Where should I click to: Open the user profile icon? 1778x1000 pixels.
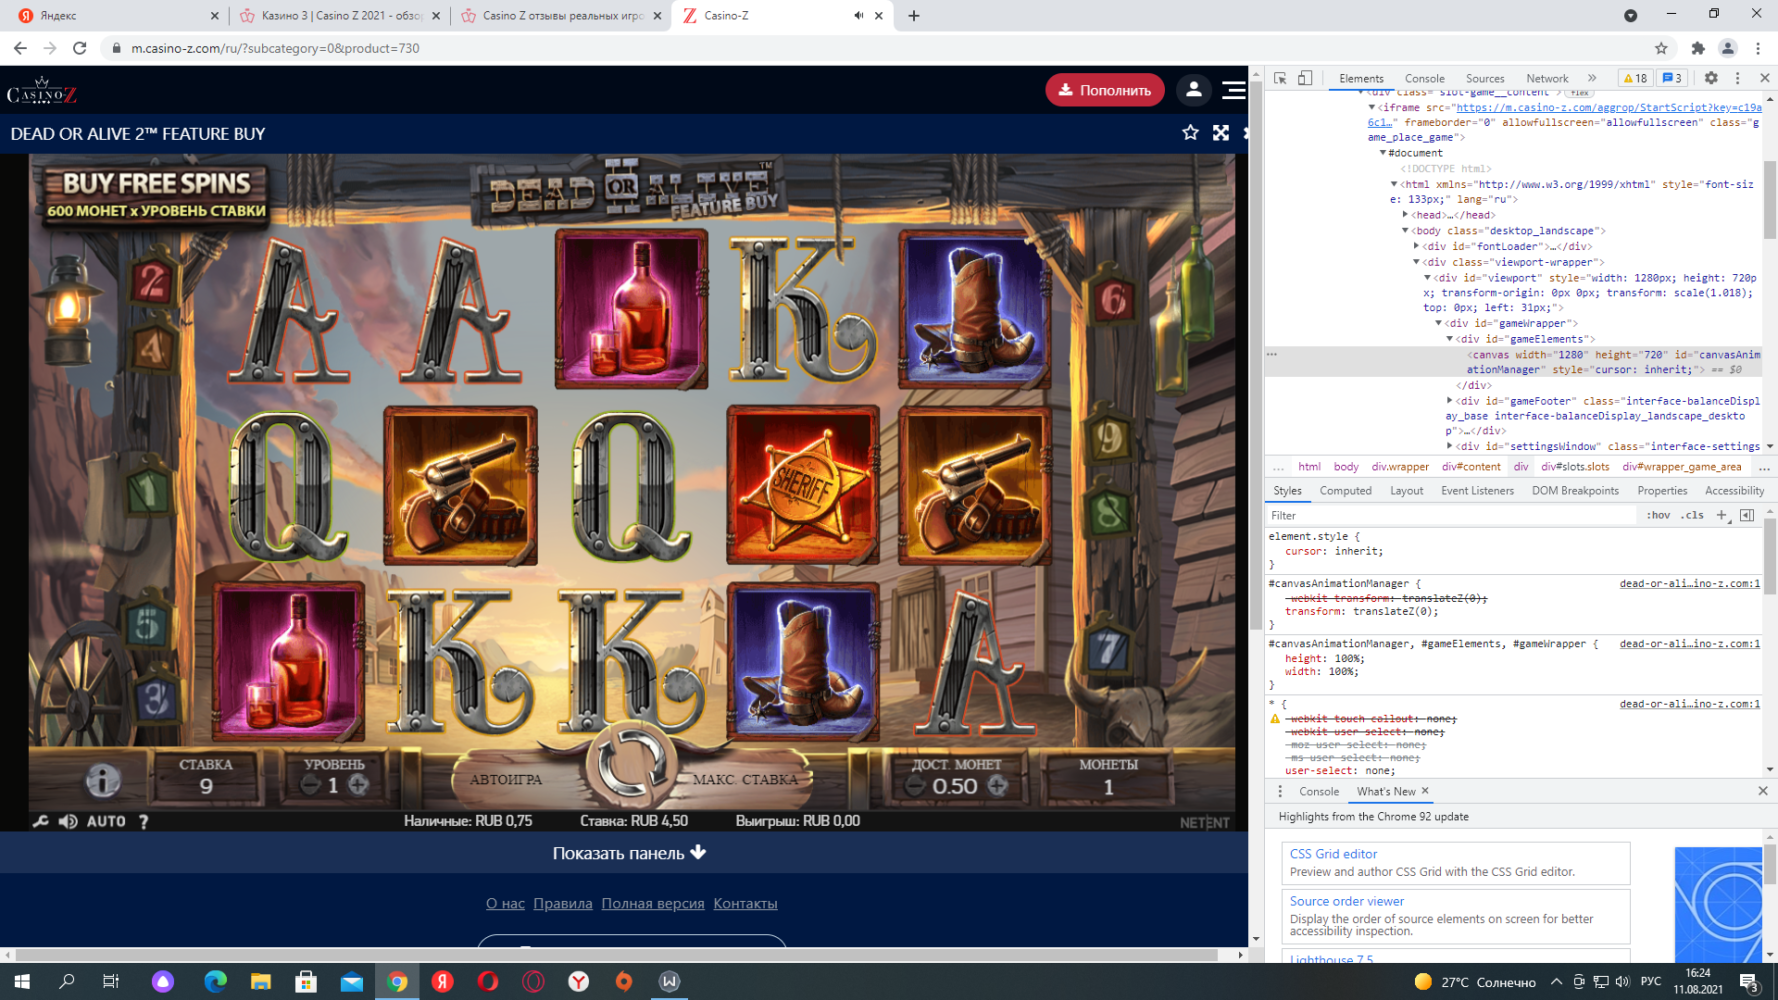click(x=1193, y=90)
